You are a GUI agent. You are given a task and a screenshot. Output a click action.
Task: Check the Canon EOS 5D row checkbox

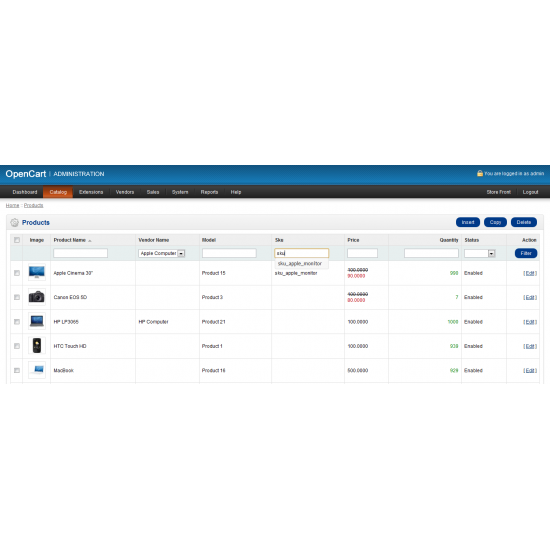pyautogui.click(x=16, y=297)
